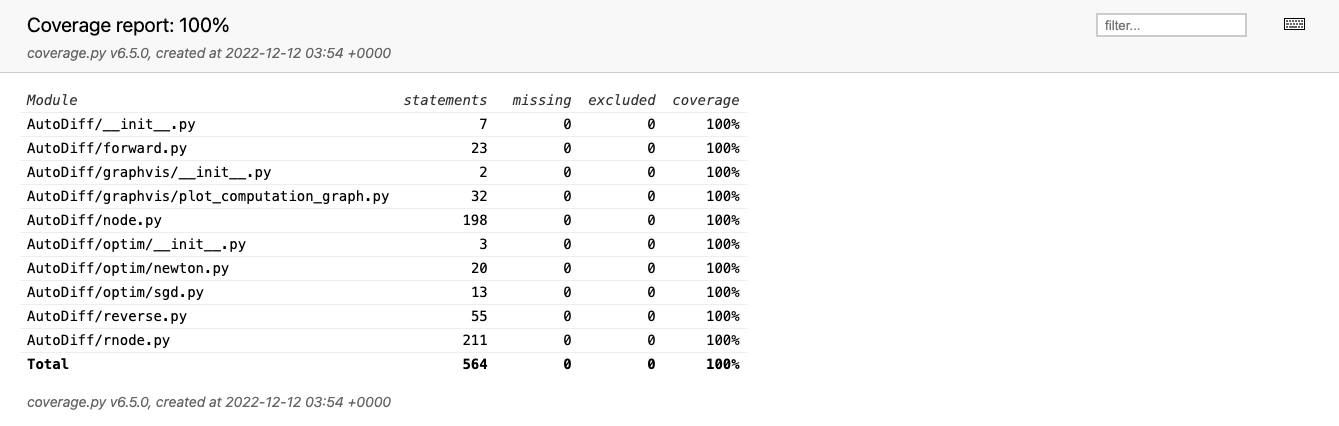The image size is (1339, 426).
Task: Open AutoDiff/graphvis/__init__.py report
Action: 148,172
